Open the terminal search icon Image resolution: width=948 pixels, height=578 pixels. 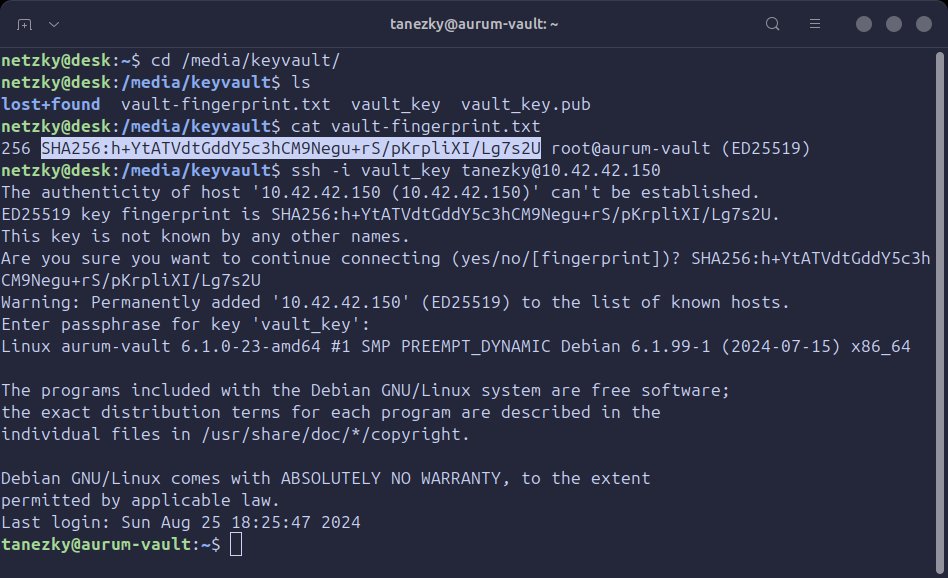(x=772, y=24)
